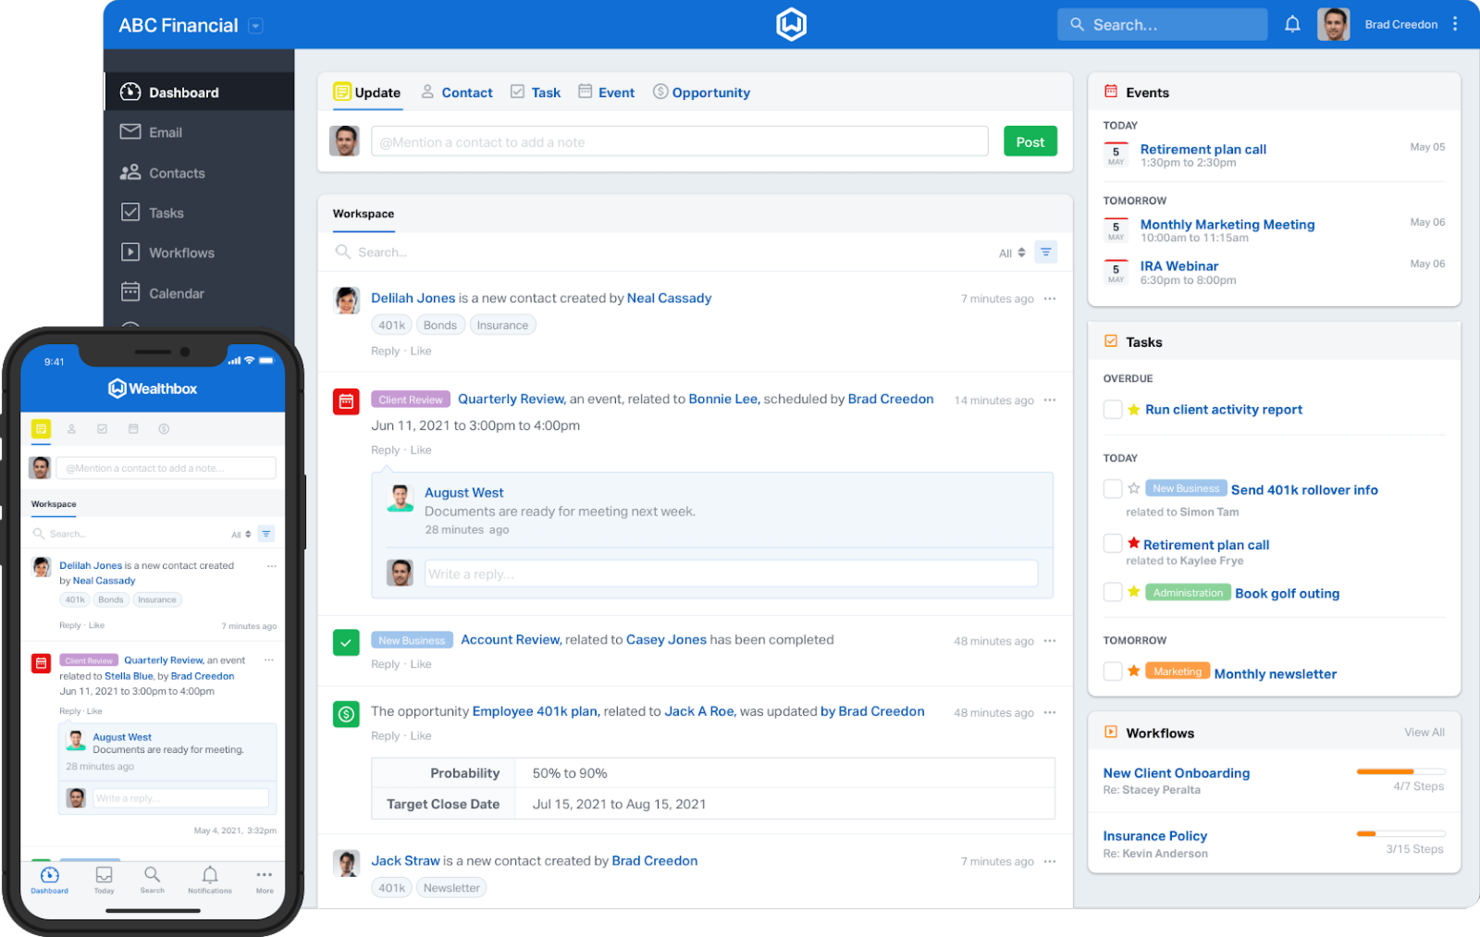Viewport: 1480px width, 937px height.
Task: Click the top bar Search field
Action: click(1162, 24)
